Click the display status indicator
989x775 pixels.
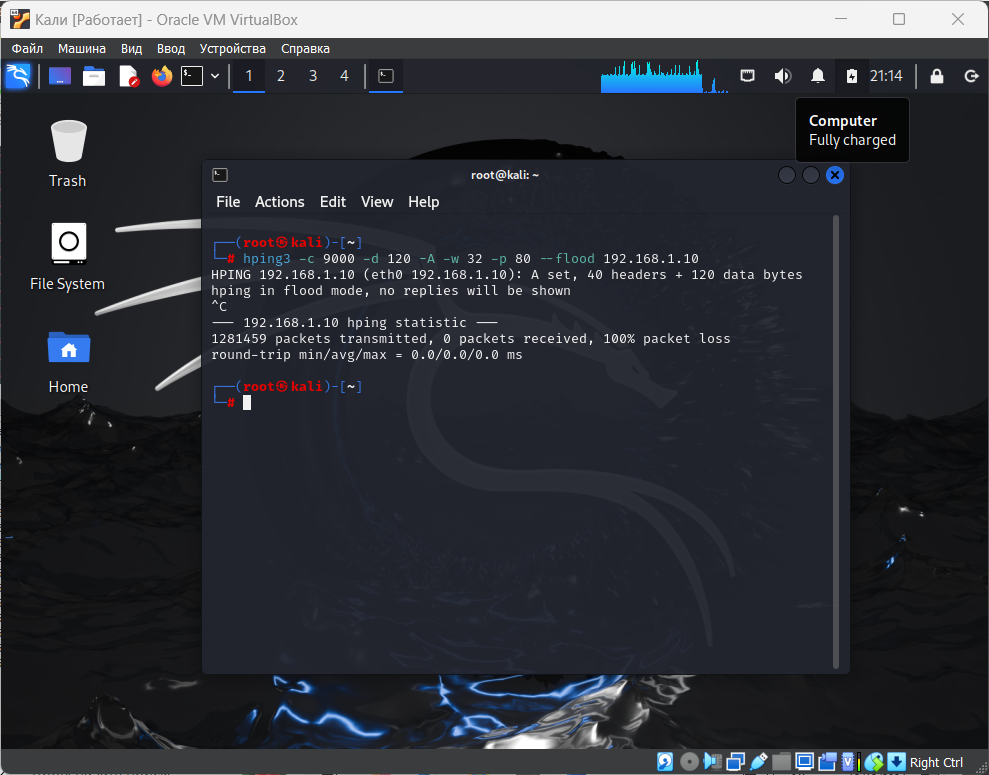click(x=804, y=762)
